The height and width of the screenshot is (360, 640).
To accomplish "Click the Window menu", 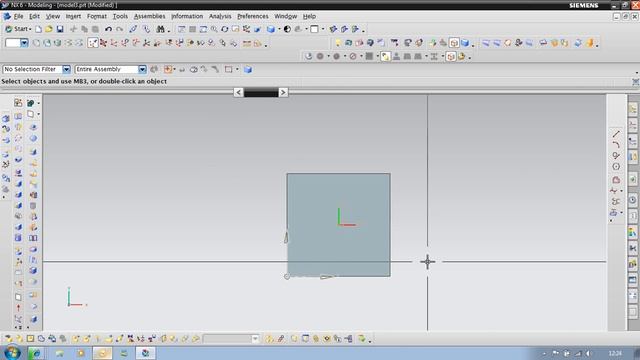I will (285, 16).
